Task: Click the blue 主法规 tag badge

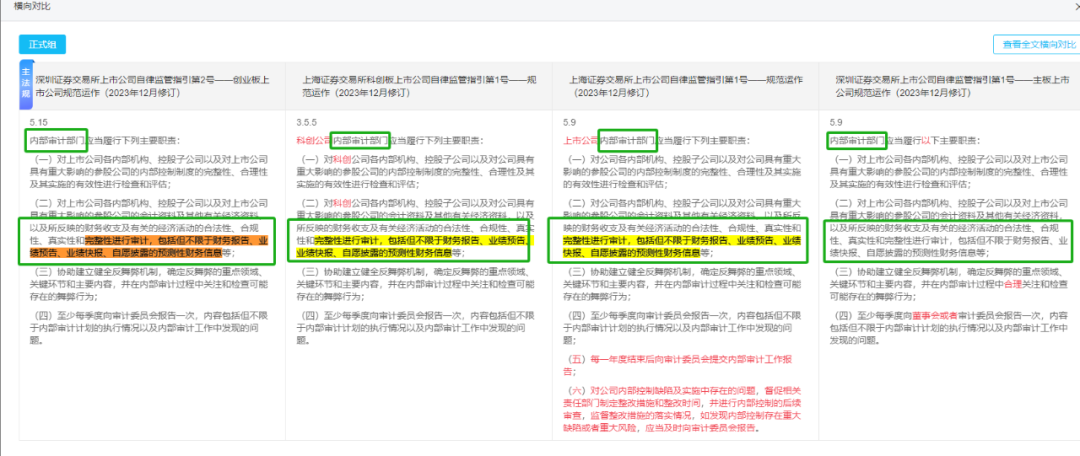Action: pos(25,85)
